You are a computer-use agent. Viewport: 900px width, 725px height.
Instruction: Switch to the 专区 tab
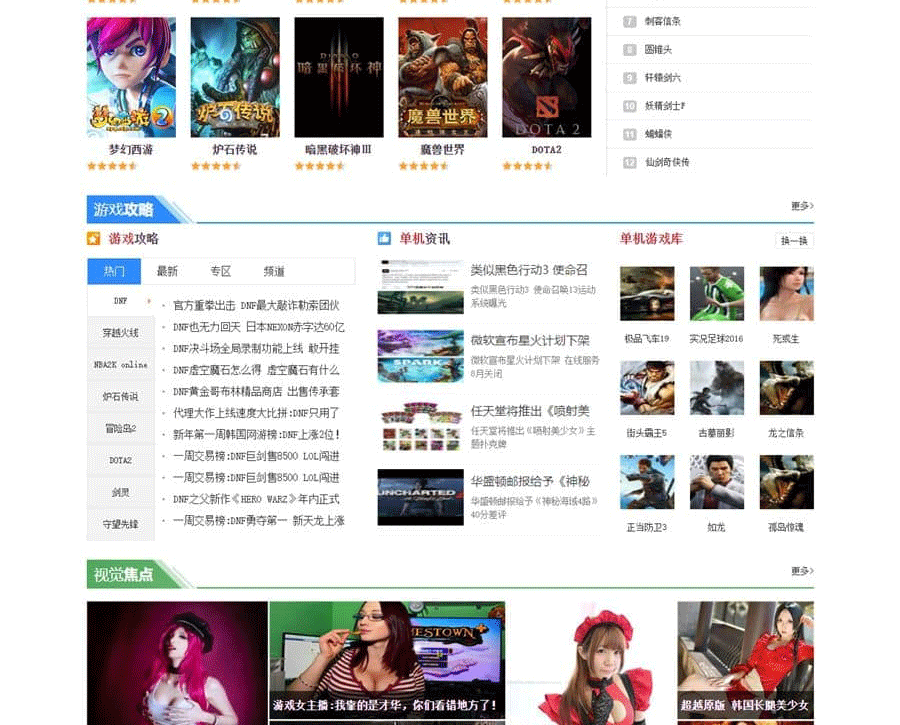tap(220, 271)
